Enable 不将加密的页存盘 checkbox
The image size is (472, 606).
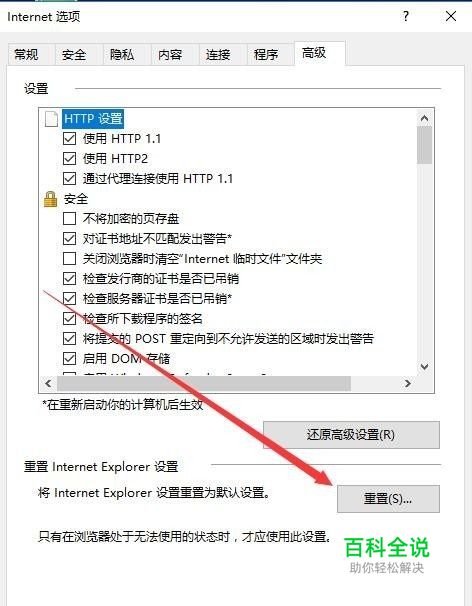[x=69, y=218]
